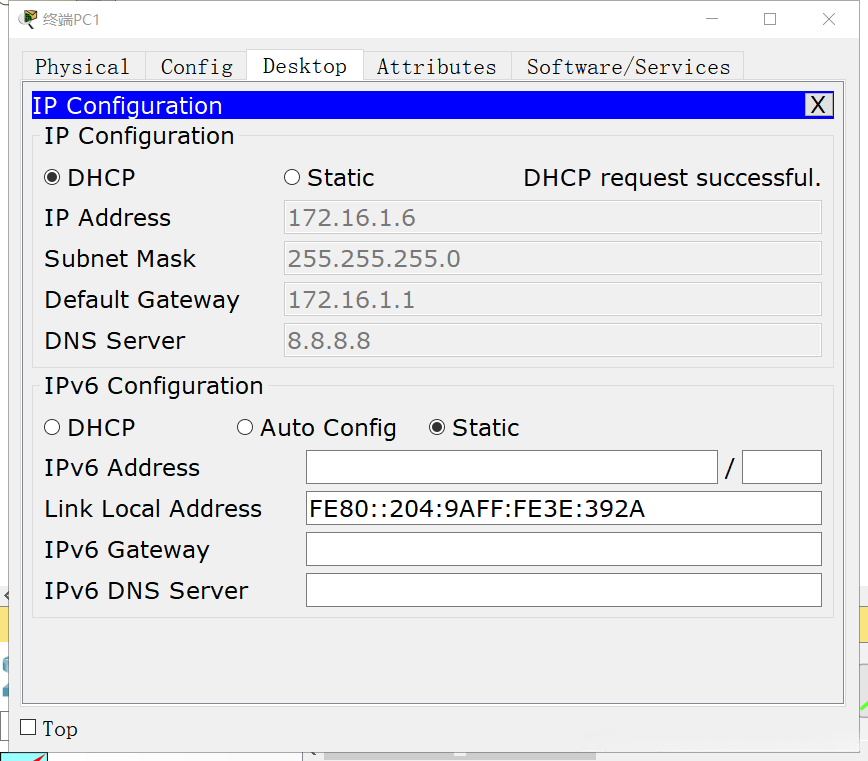Click the IPv6 Address input field

511,467
